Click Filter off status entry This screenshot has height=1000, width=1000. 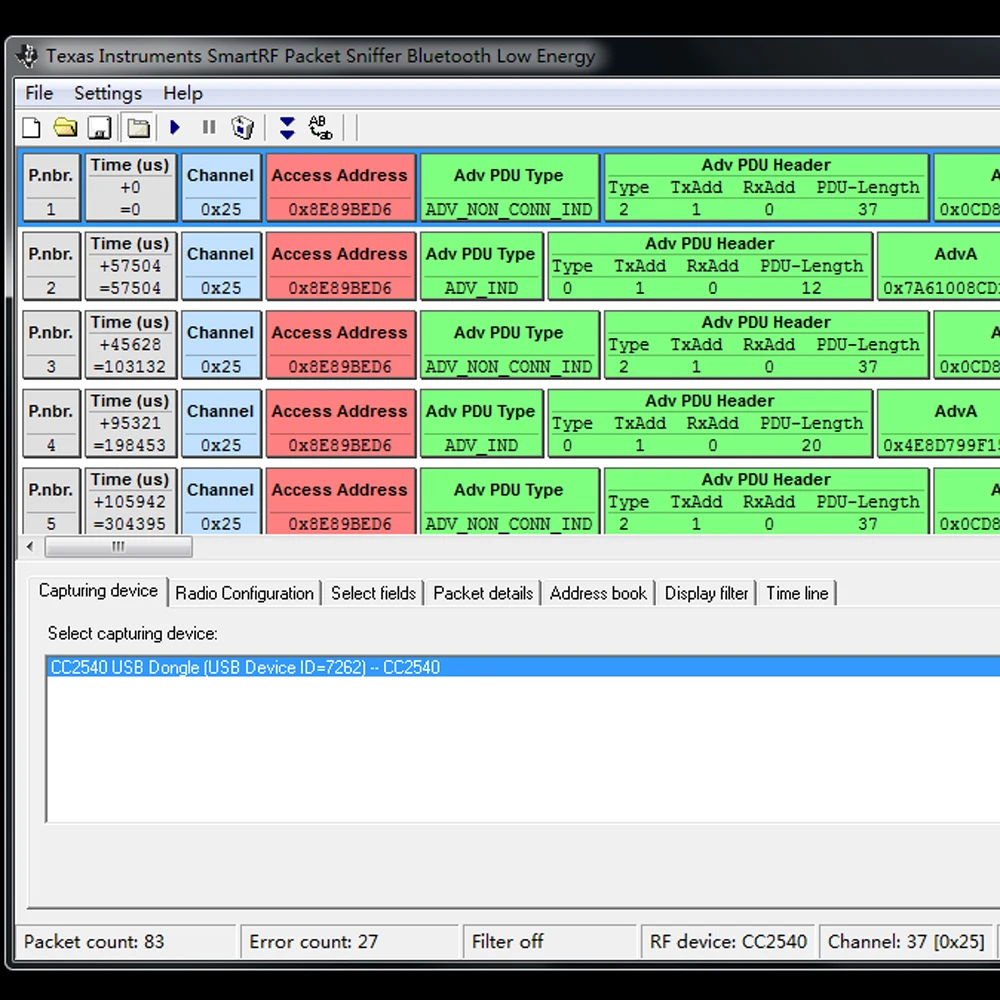[x=550, y=941]
